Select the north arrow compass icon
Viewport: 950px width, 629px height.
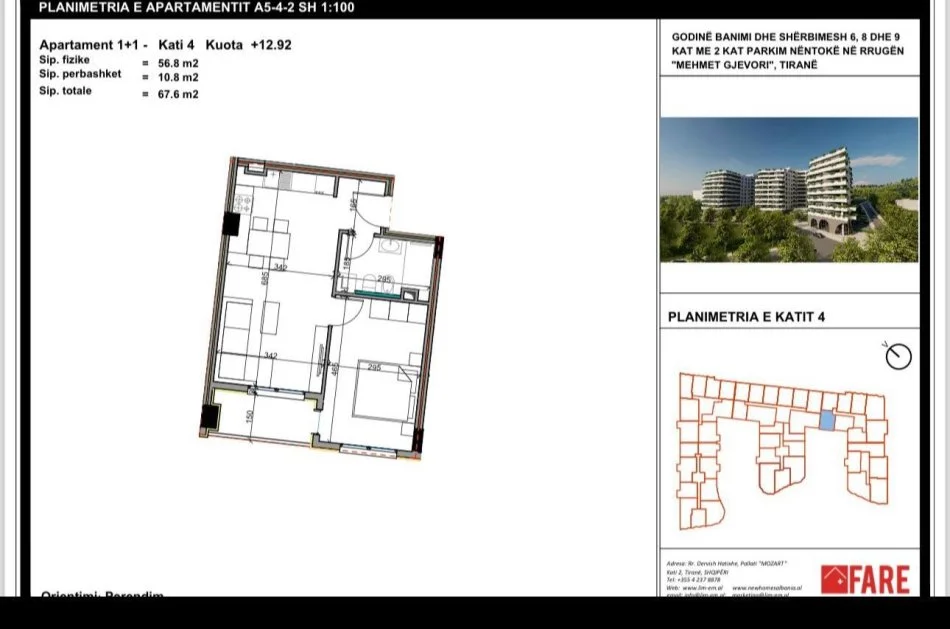click(897, 358)
